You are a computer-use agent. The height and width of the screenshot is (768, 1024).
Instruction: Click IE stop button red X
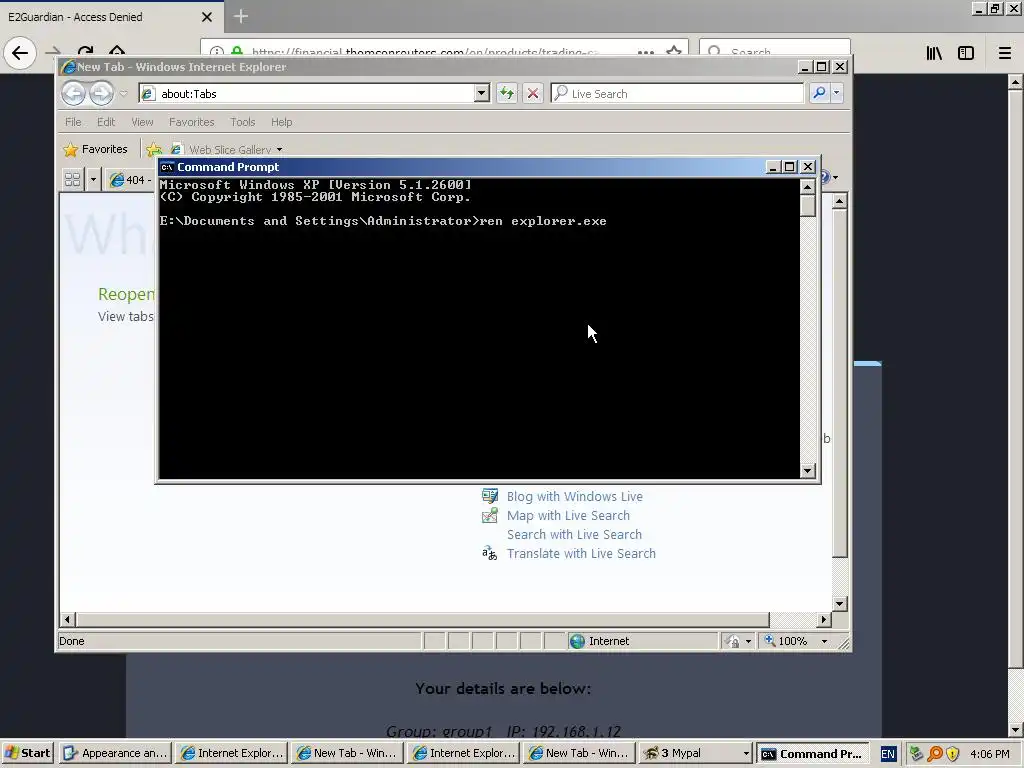pos(533,93)
